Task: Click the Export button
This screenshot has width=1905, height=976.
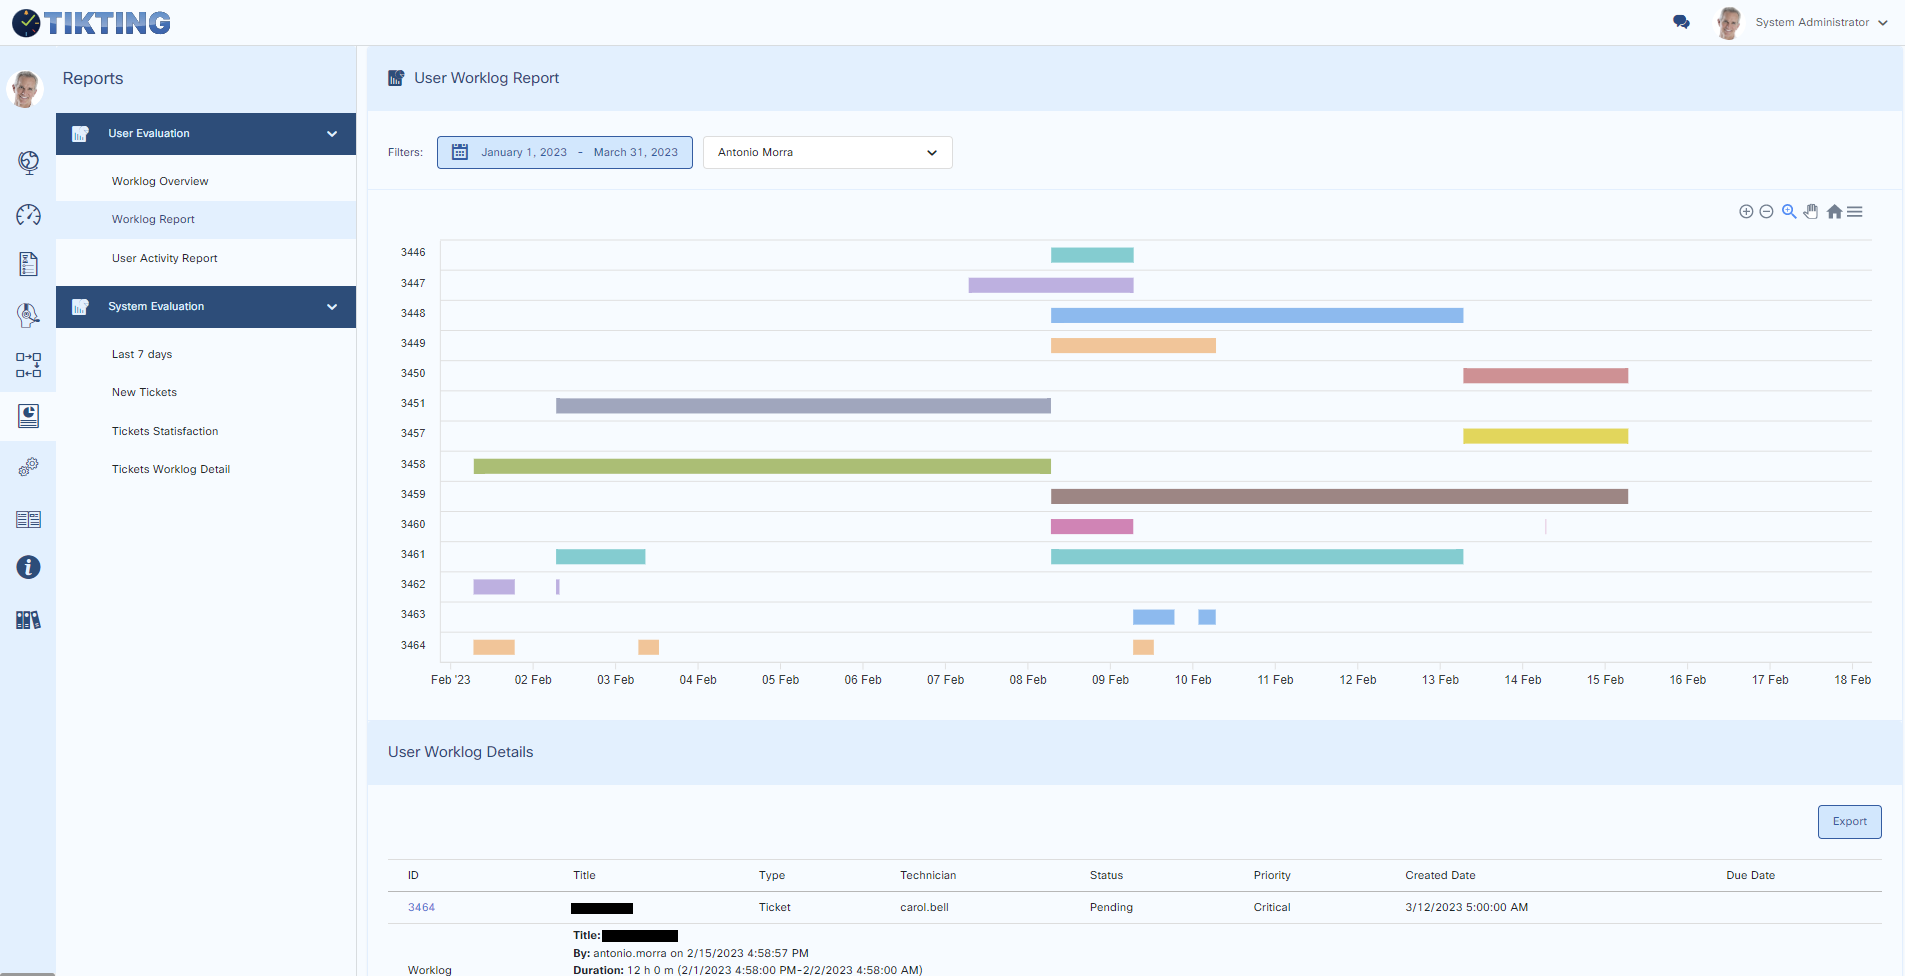Action: tap(1849, 822)
